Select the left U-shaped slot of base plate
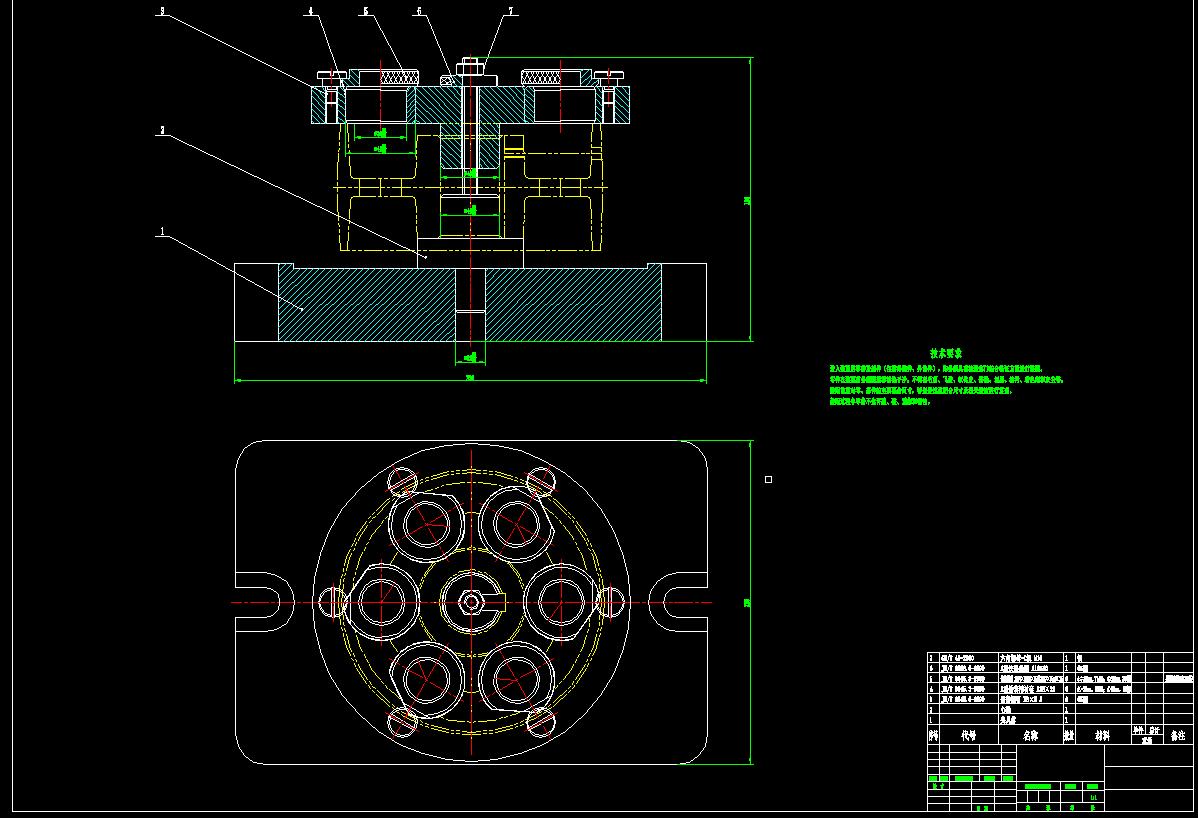 click(x=264, y=602)
